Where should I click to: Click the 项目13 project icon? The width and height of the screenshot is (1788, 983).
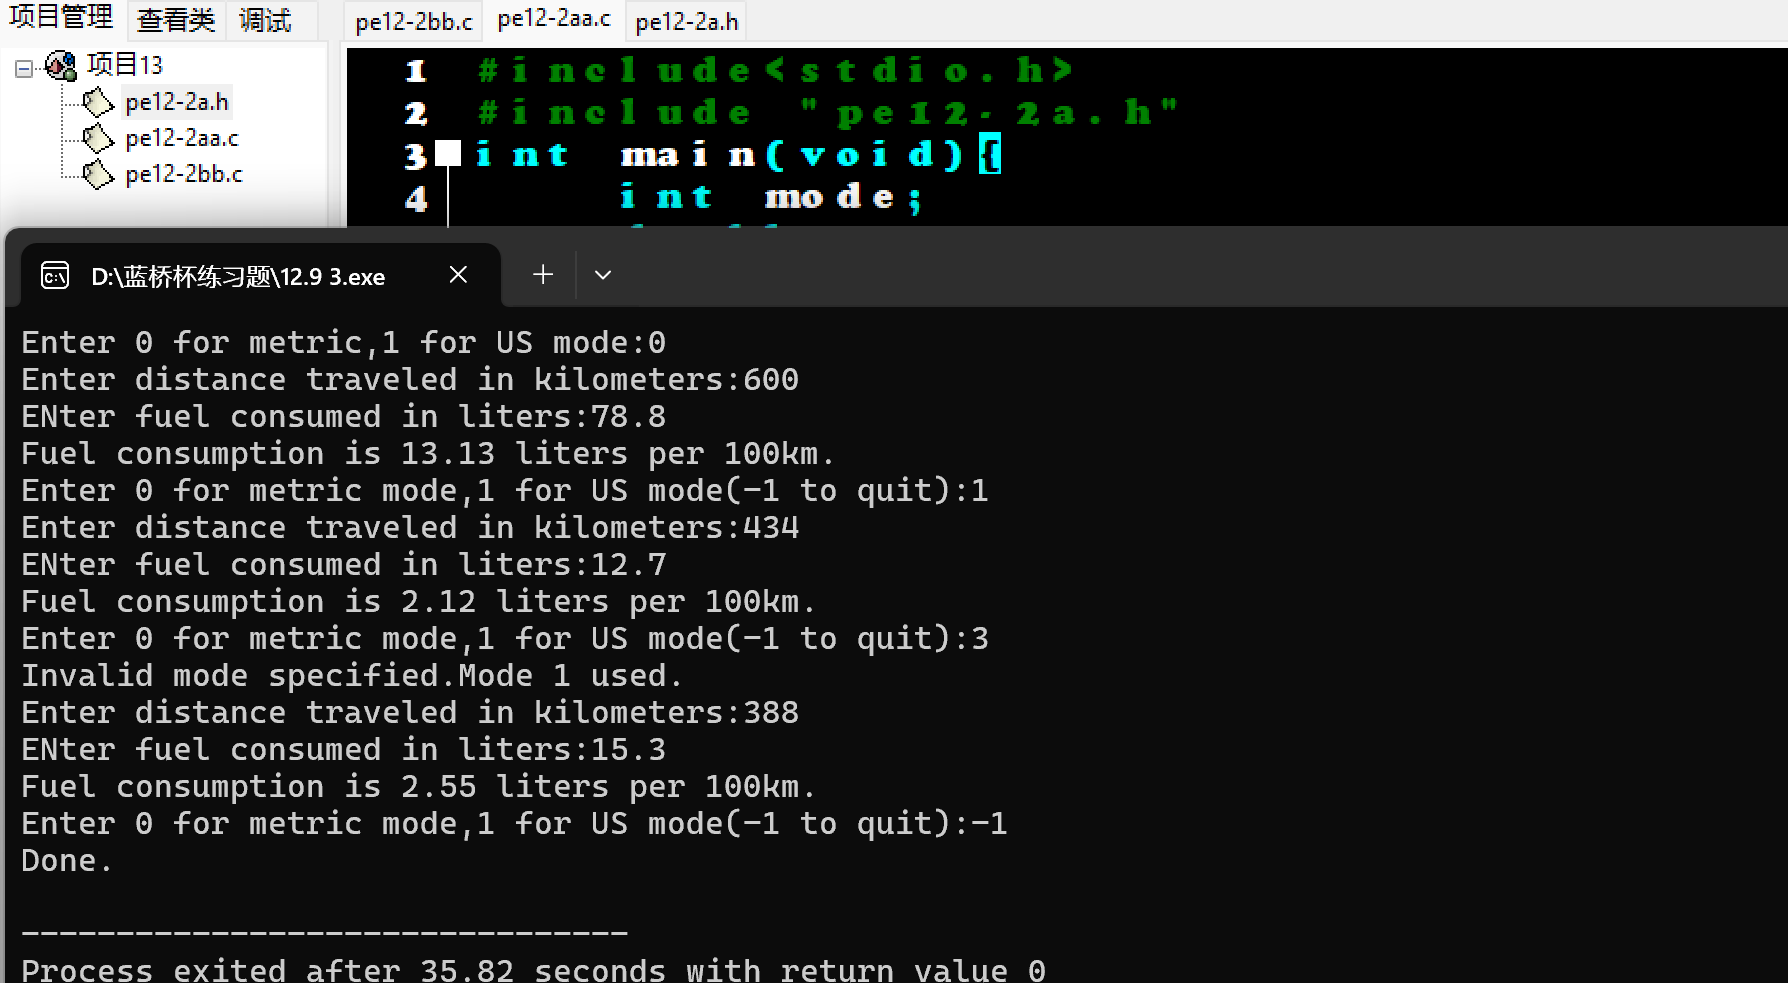click(61, 66)
